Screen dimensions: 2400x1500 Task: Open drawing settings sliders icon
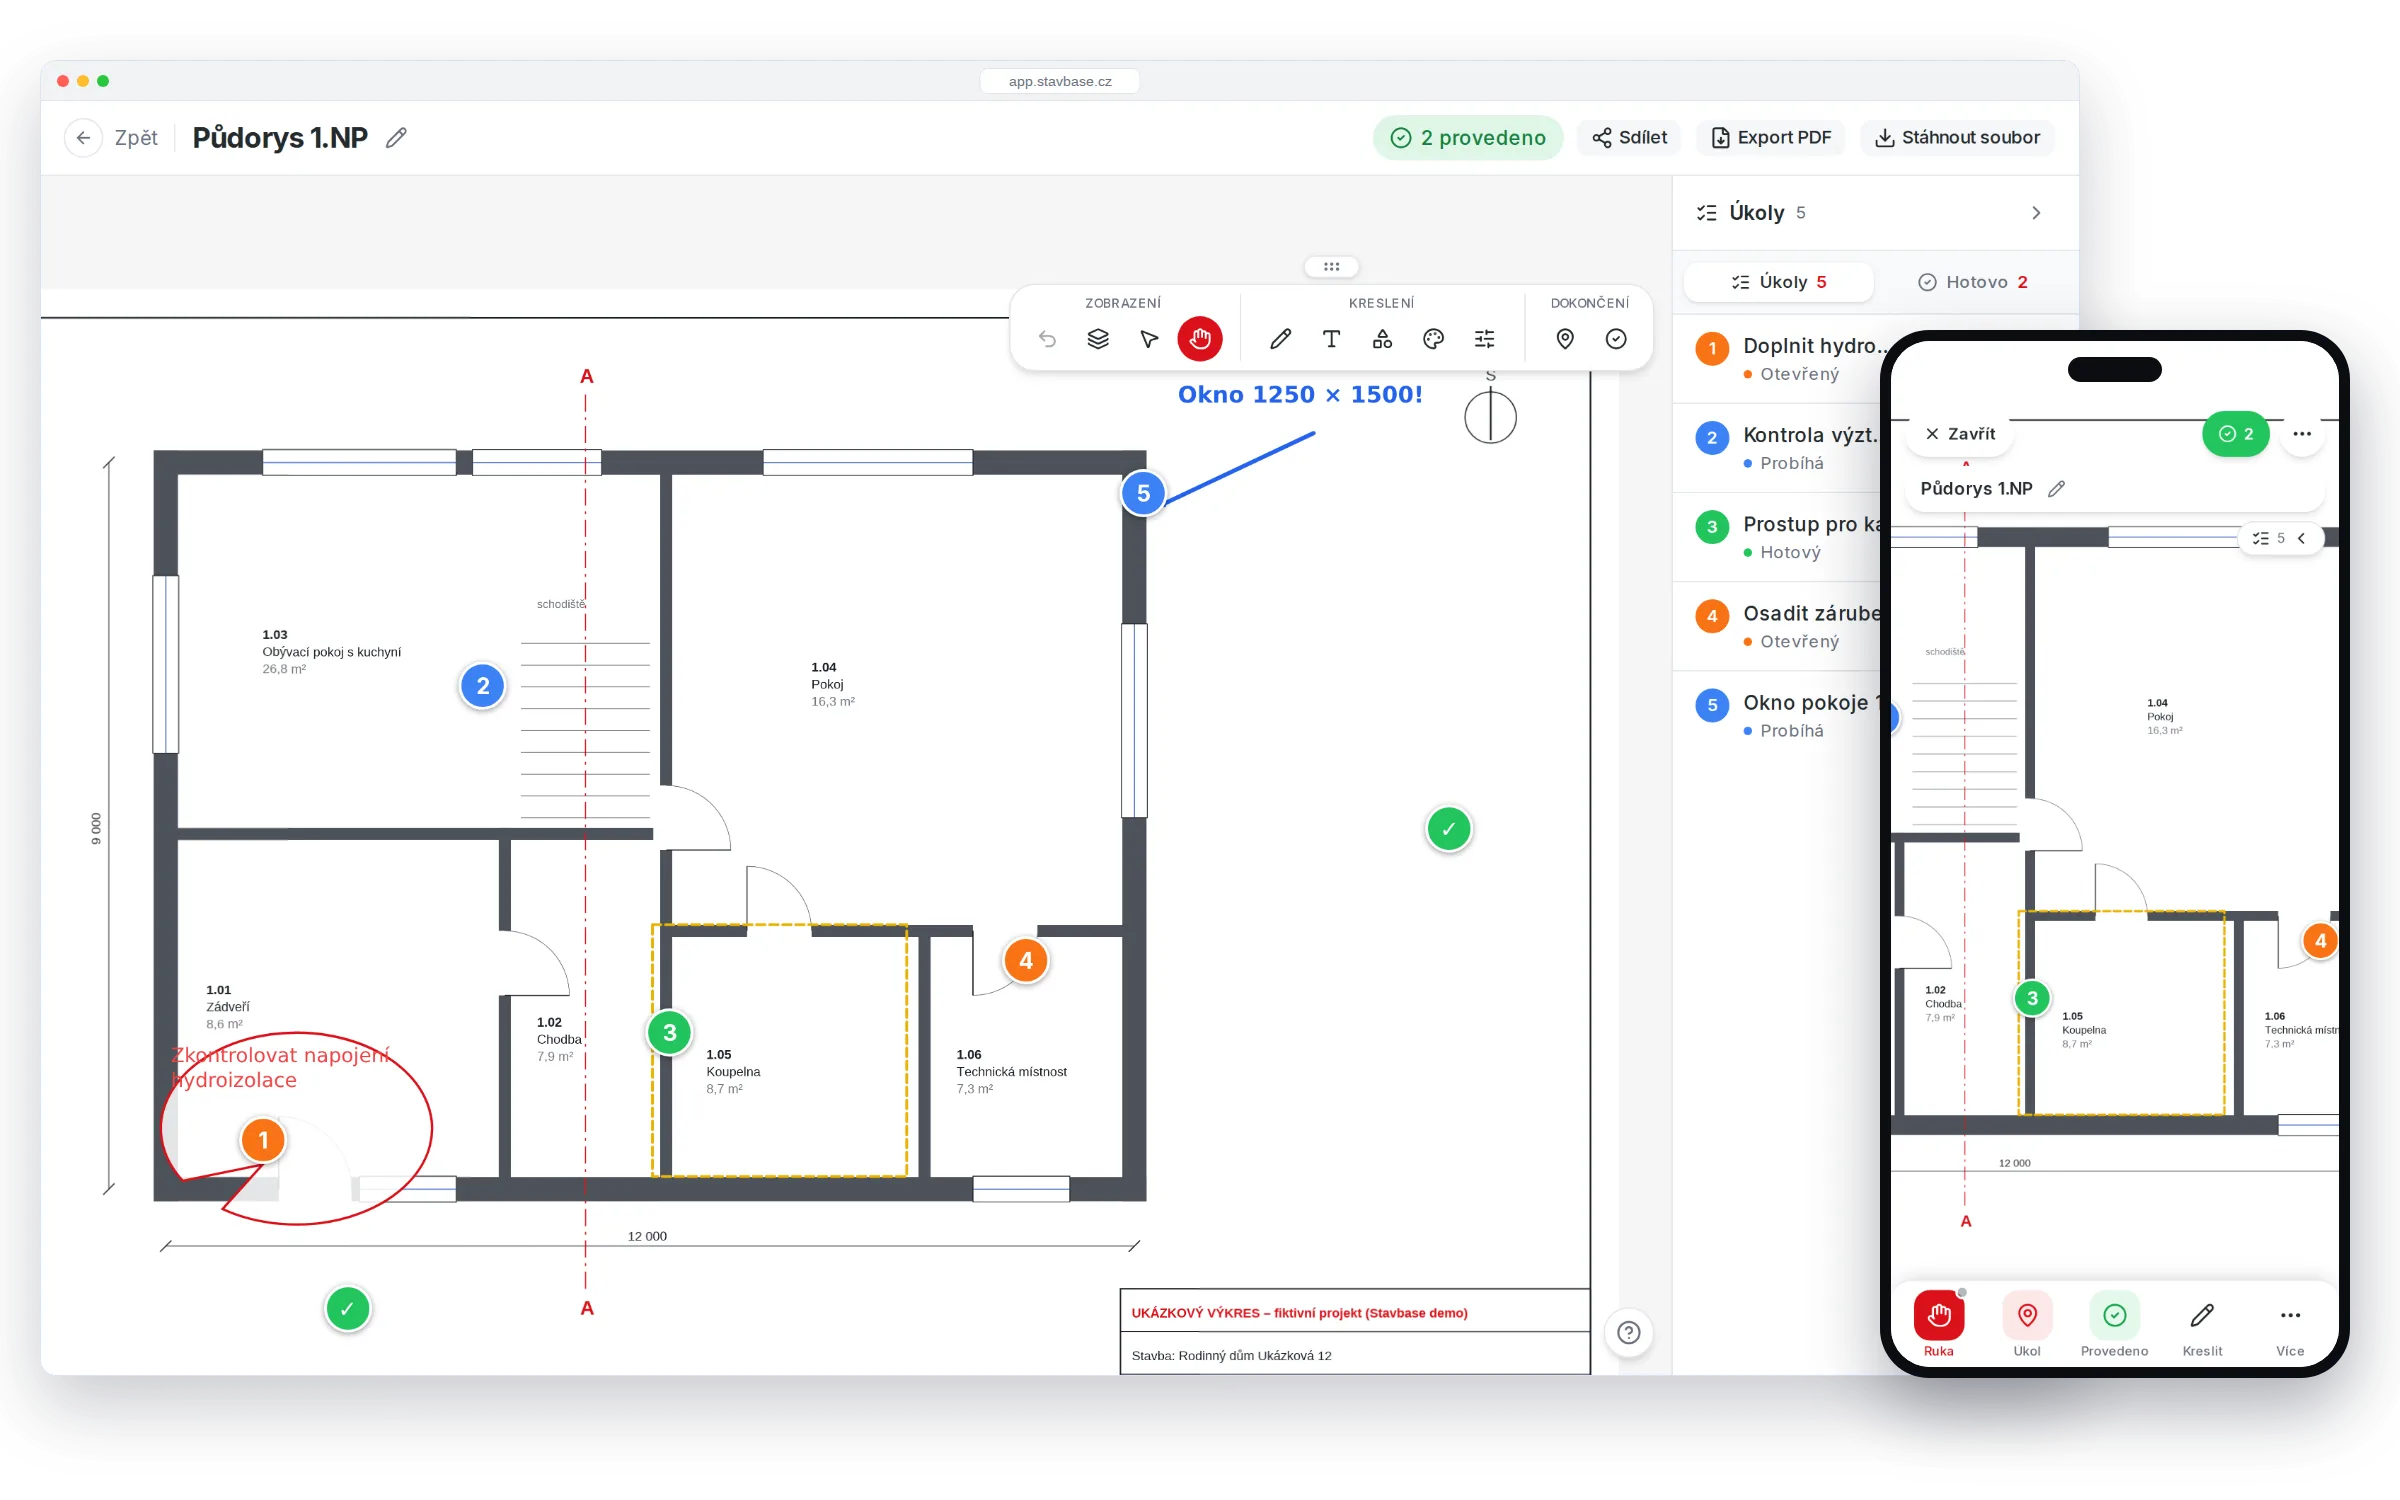[1484, 339]
